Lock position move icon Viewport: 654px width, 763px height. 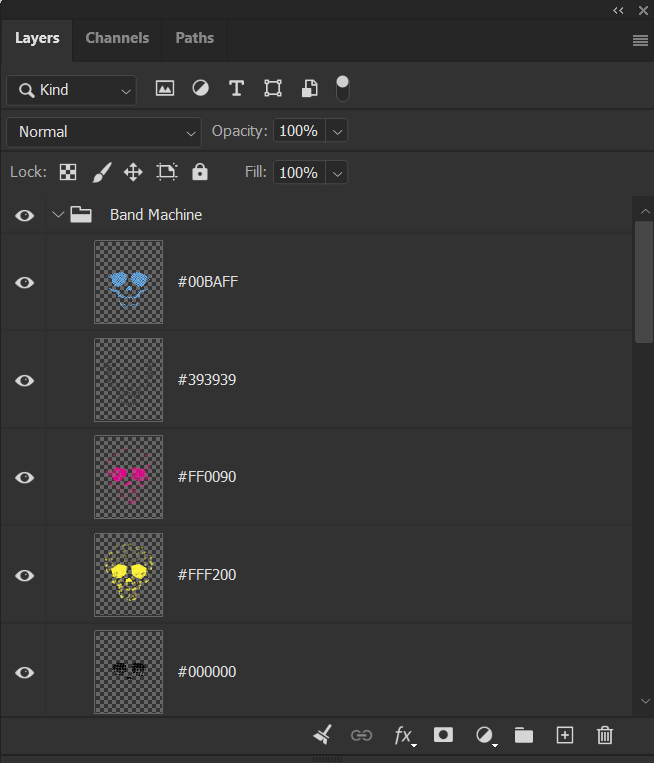[x=133, y=172]
